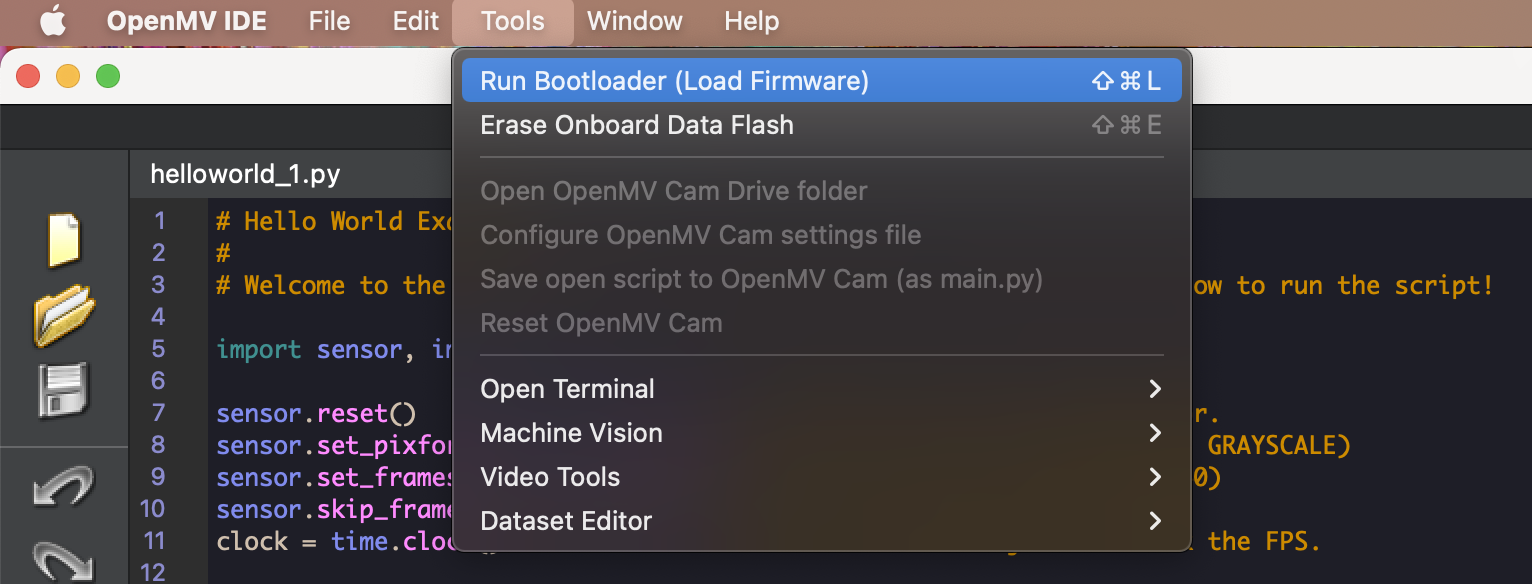Select the helloworld_1.py document tab

pos(245,174)
